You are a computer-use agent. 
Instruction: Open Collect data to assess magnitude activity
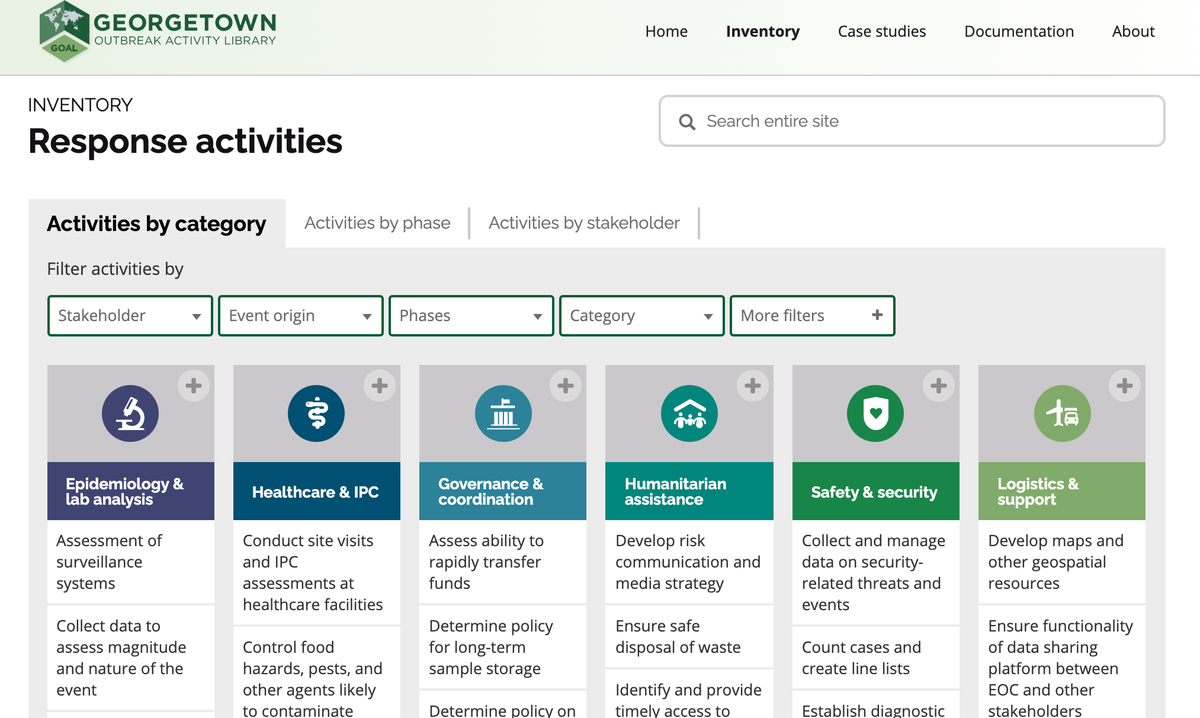(x=131, y=658)
